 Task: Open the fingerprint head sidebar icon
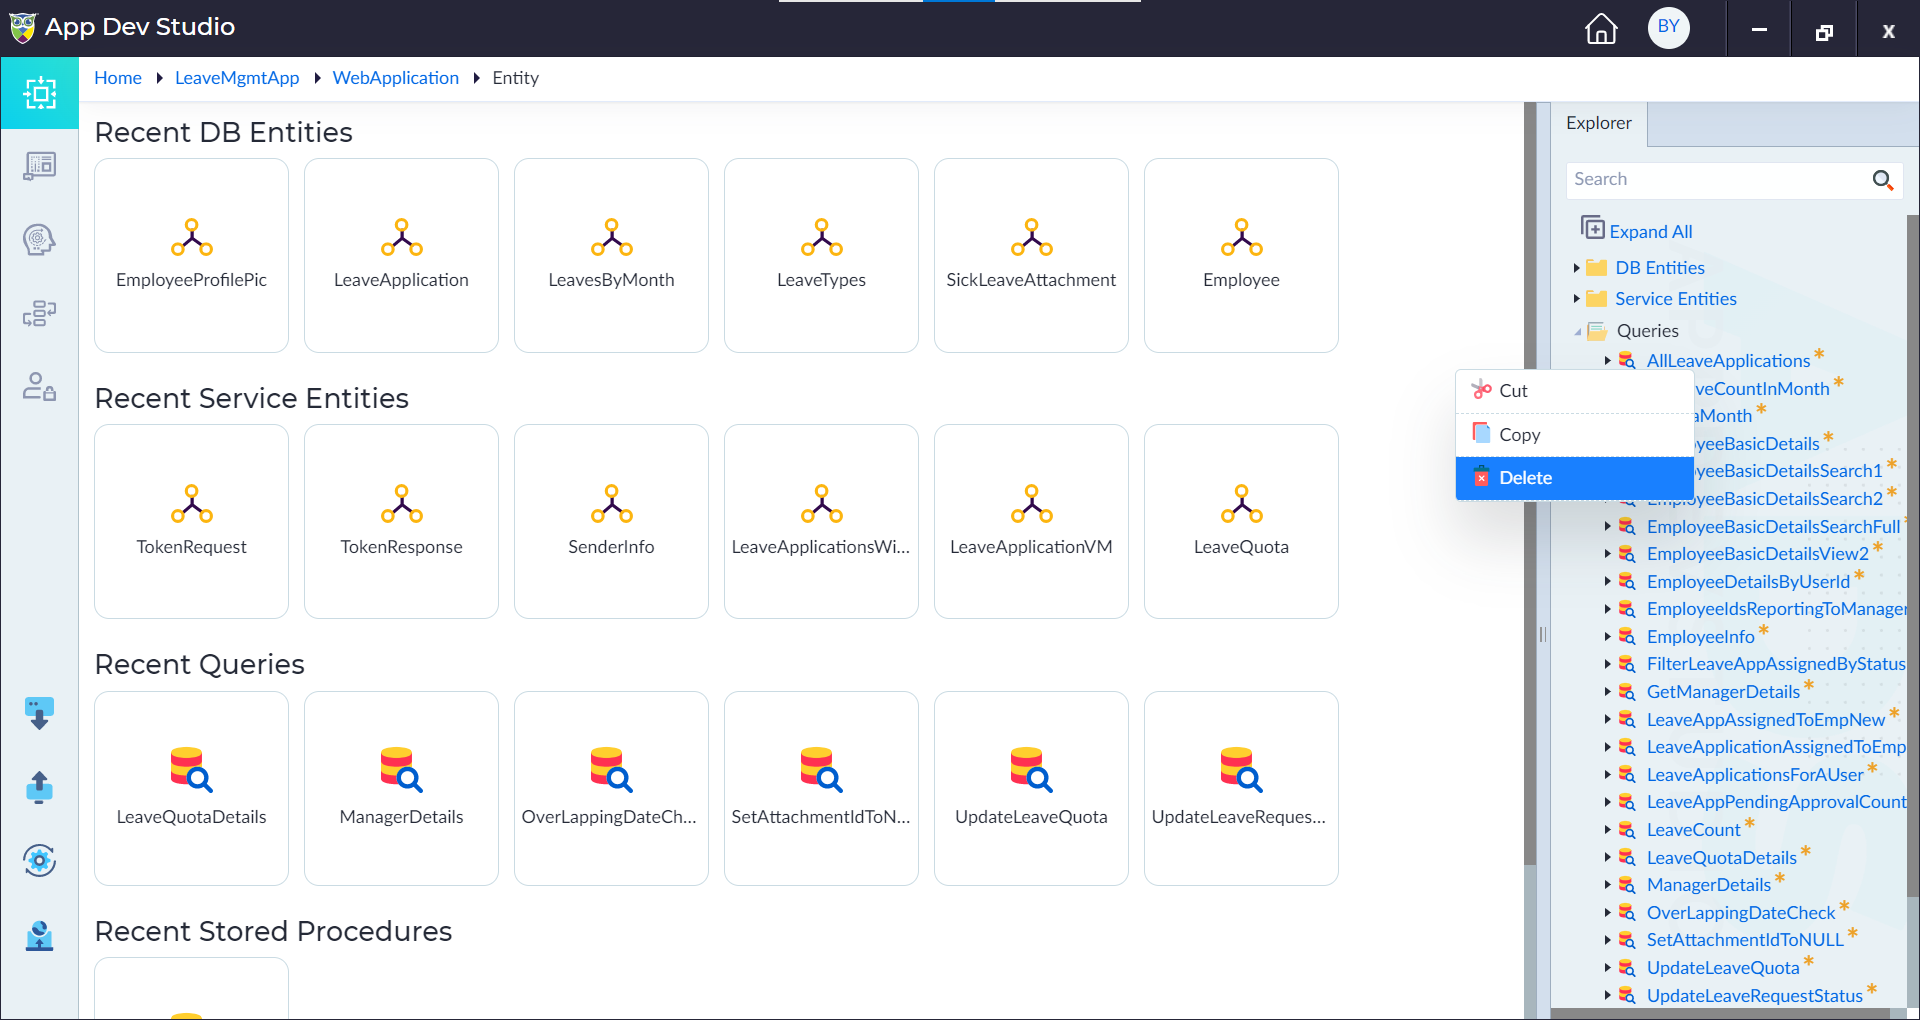click(39, 239)
